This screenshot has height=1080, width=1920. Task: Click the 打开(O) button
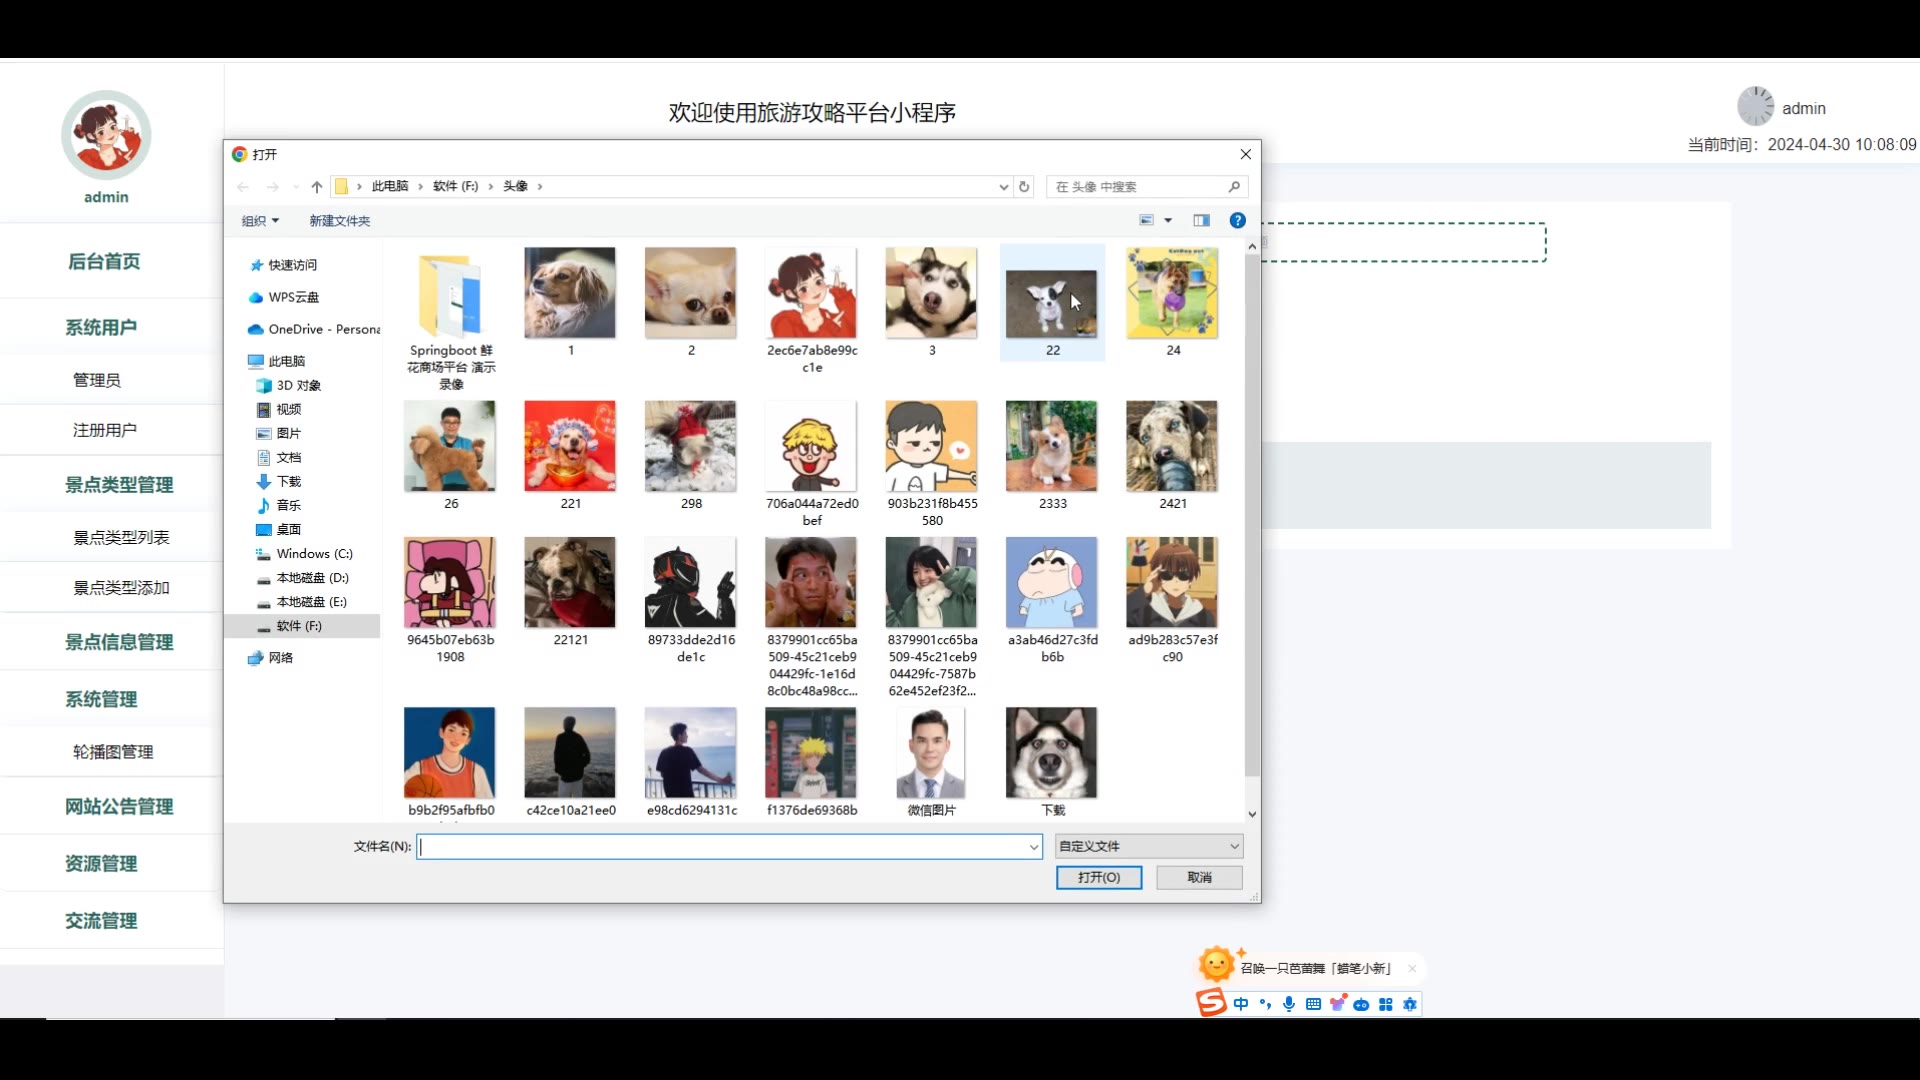[x=1099, y=877]
